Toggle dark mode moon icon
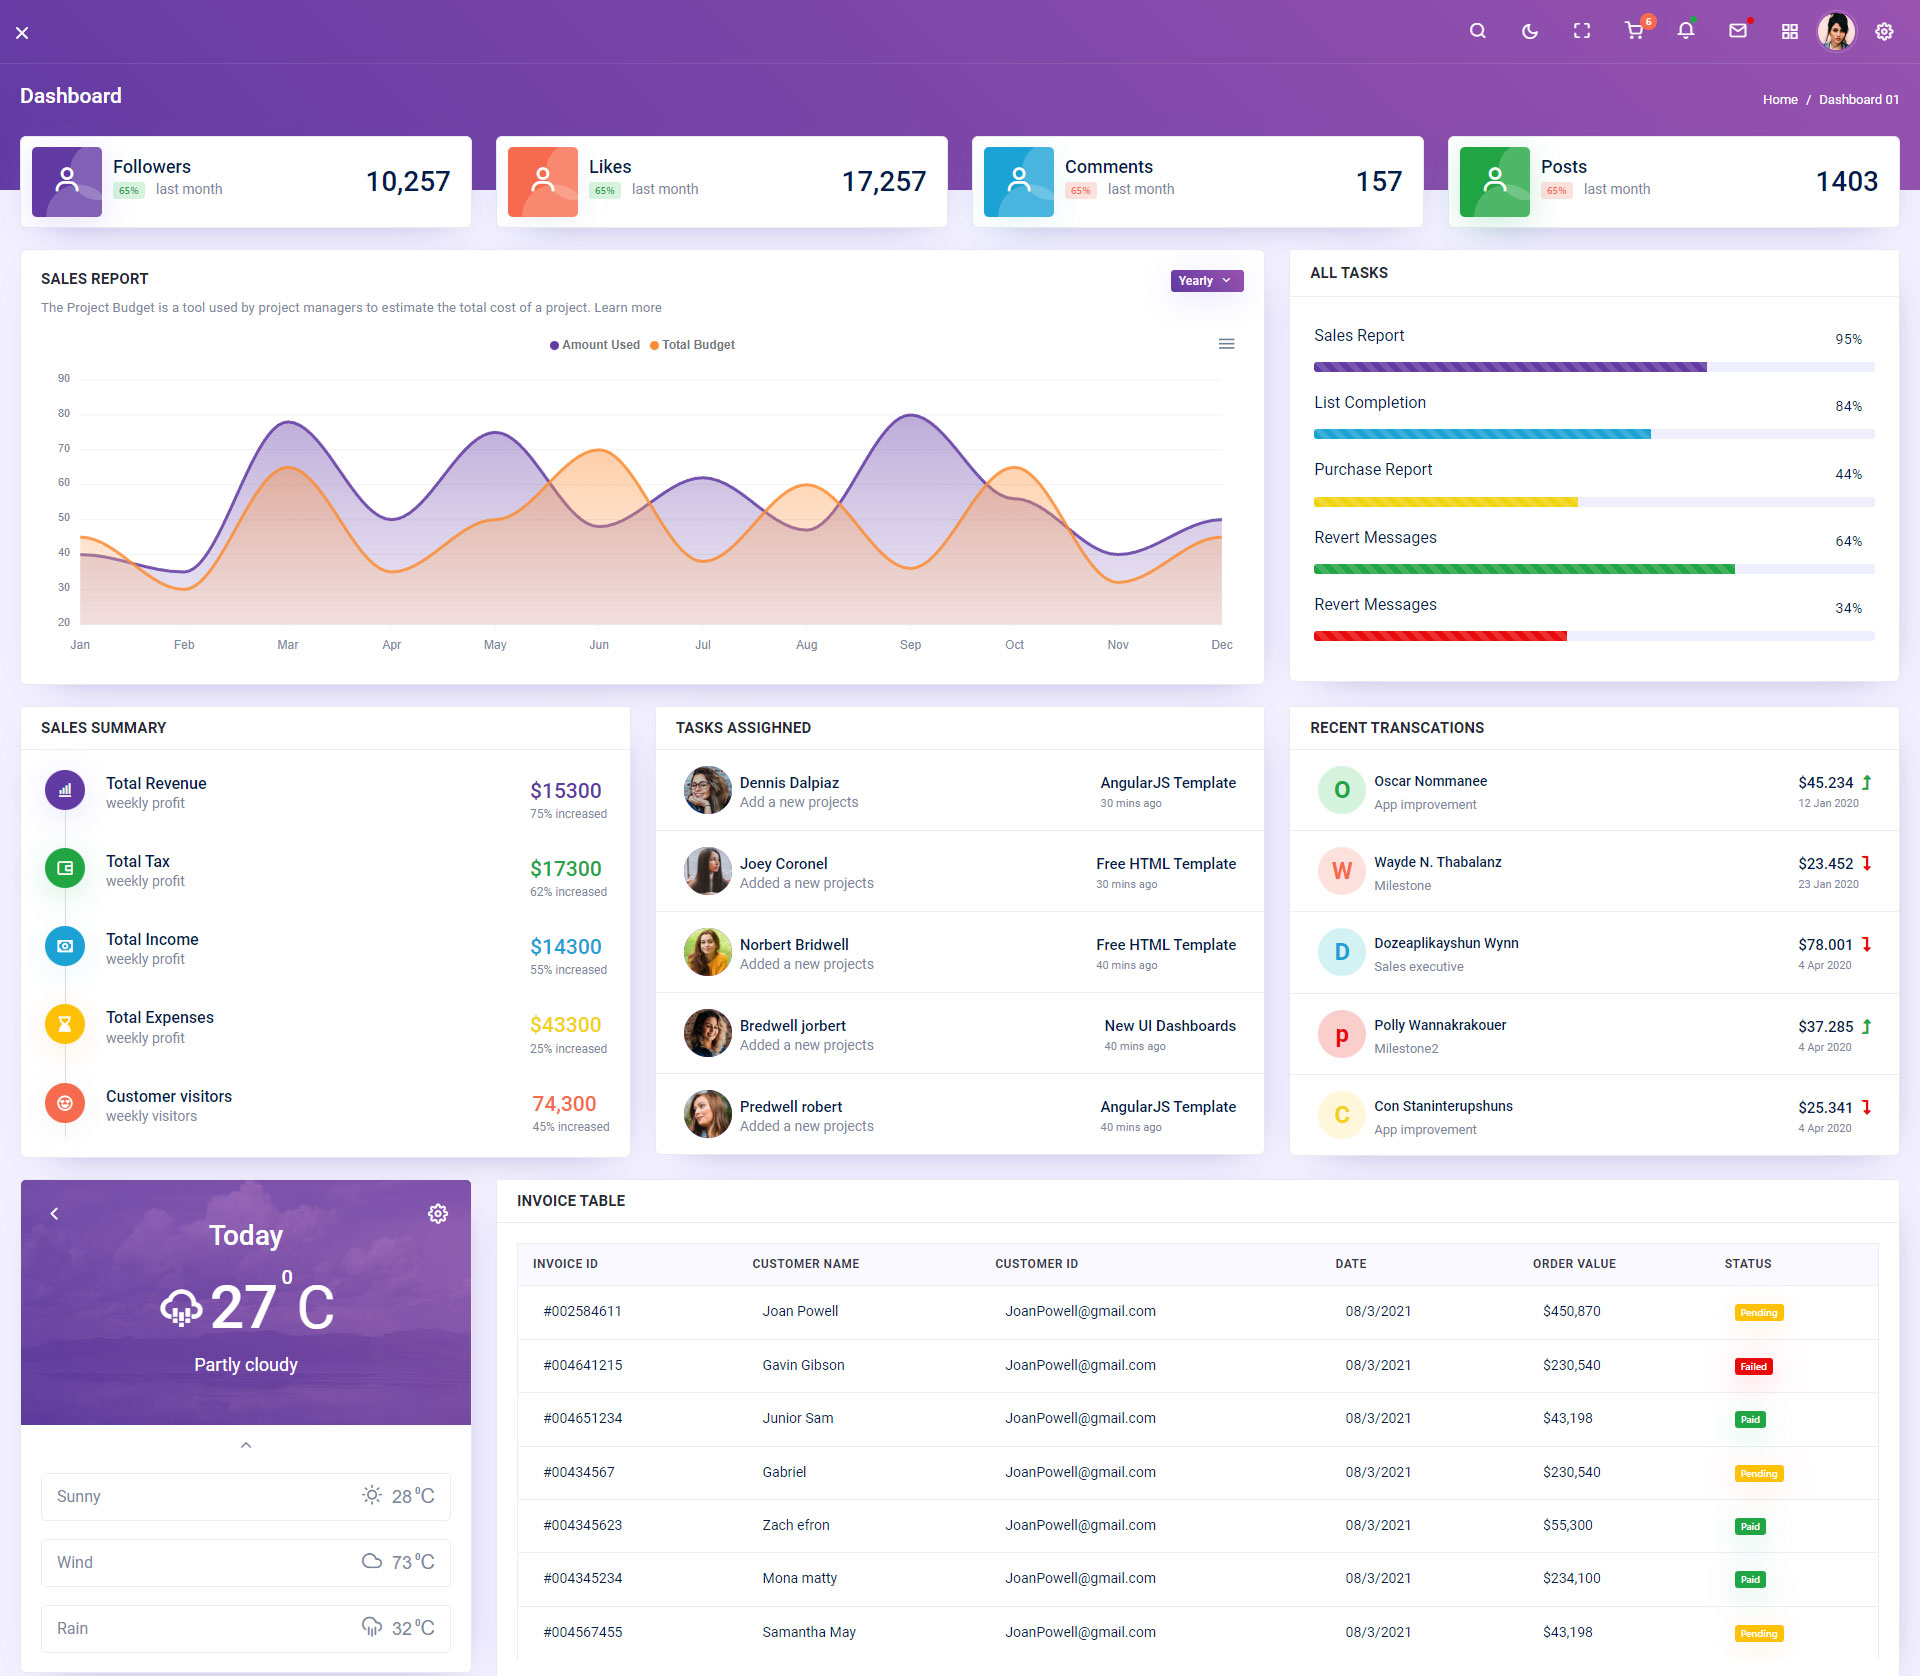Viewport: 1920px width, 1676px height. tap(1529, 31)
